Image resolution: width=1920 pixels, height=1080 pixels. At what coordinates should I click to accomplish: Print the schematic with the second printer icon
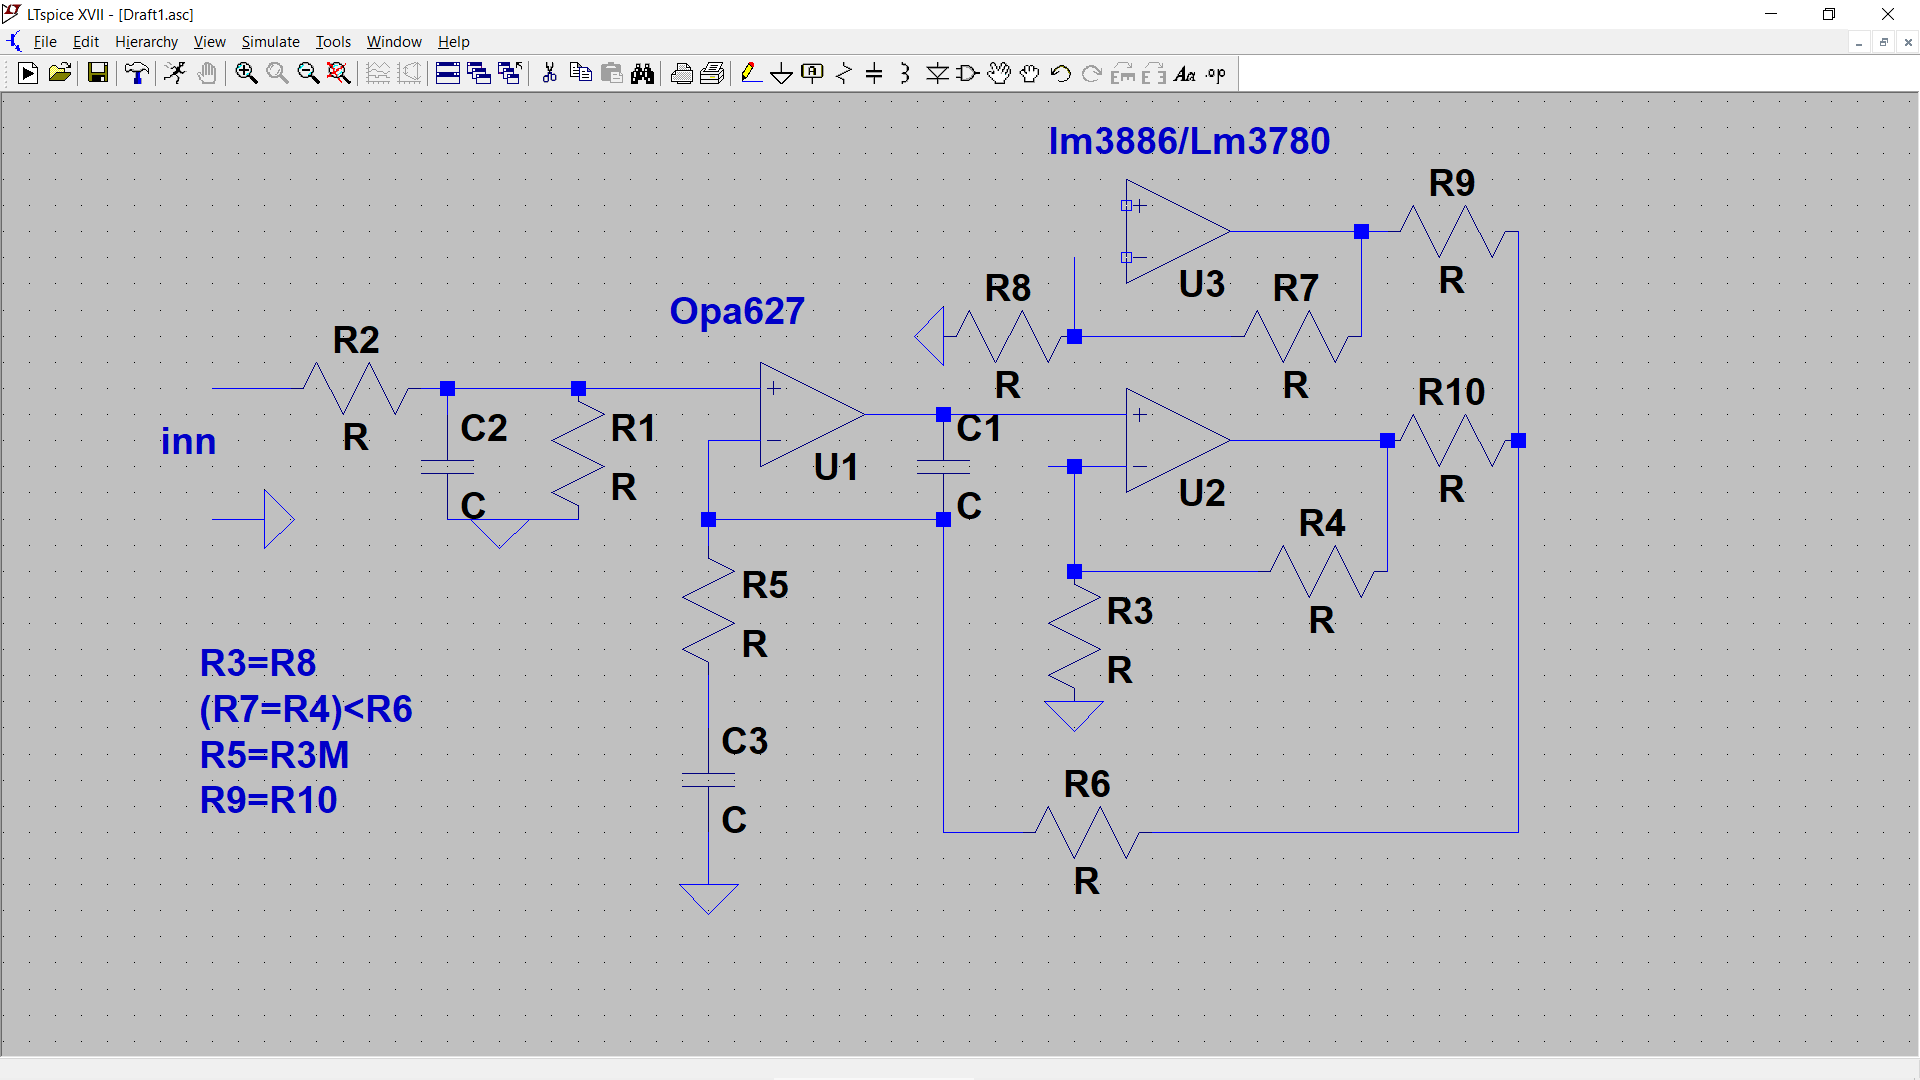pos(712,73)
